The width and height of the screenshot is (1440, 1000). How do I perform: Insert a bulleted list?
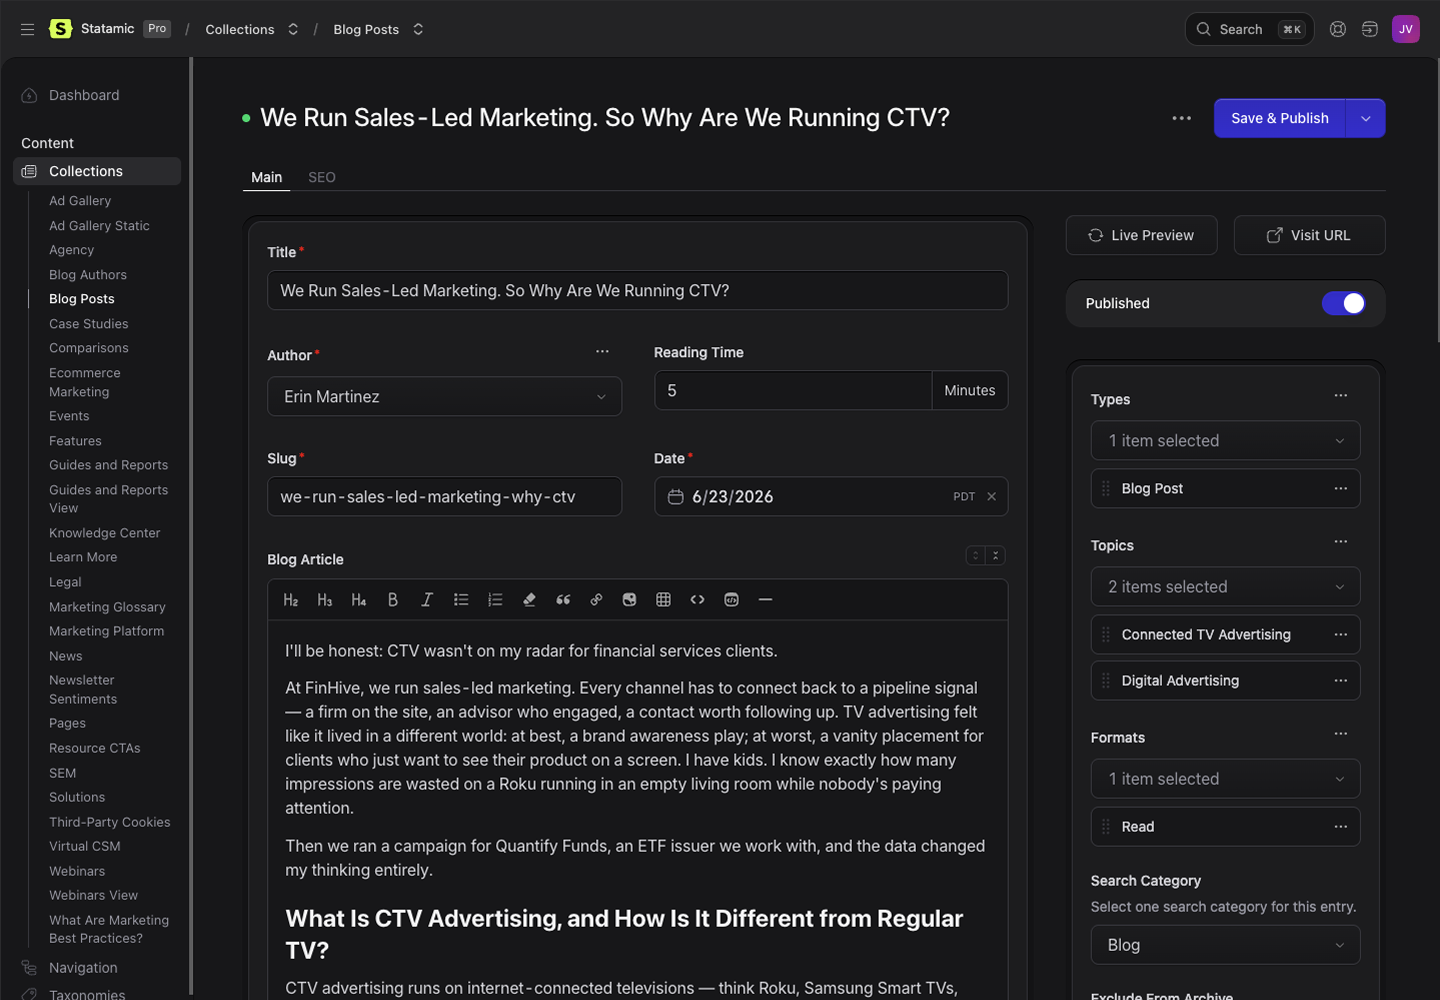(x=461, y=600)
